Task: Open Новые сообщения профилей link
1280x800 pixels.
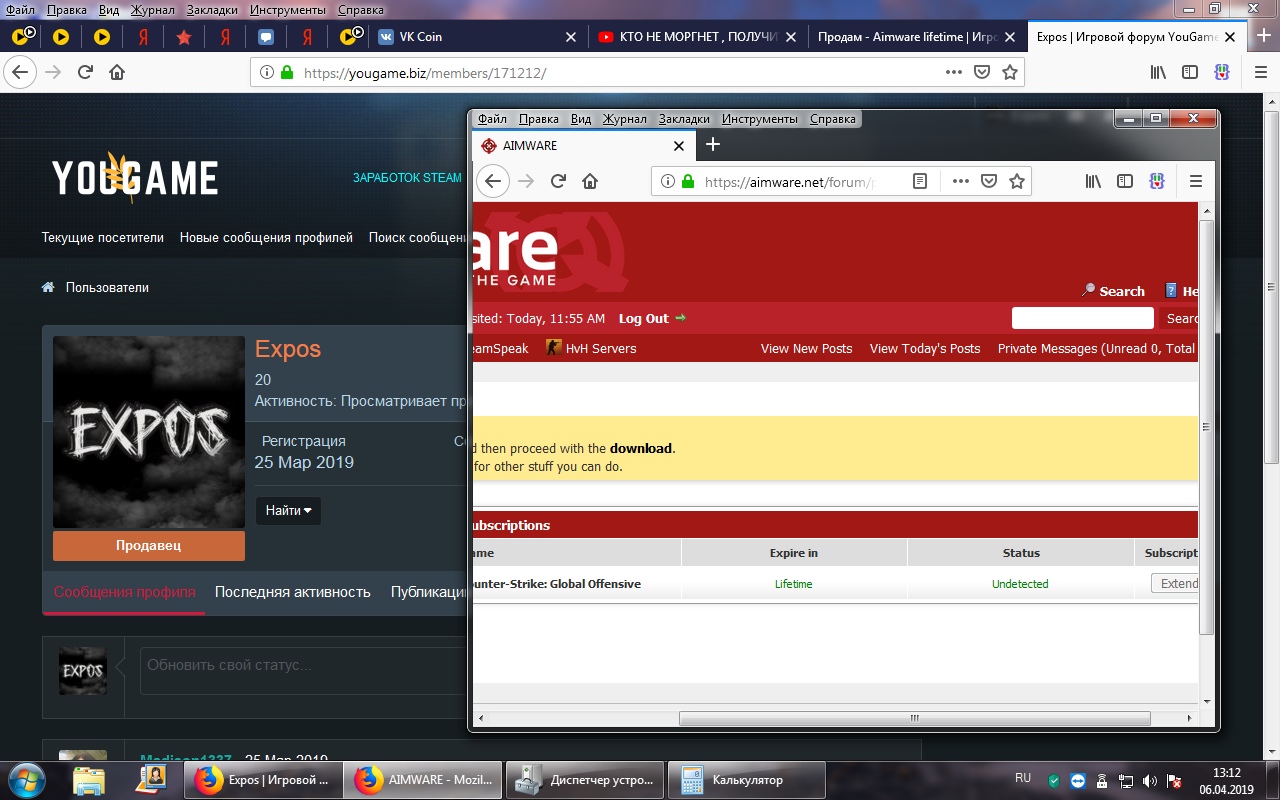Action: tap(266, 238)
